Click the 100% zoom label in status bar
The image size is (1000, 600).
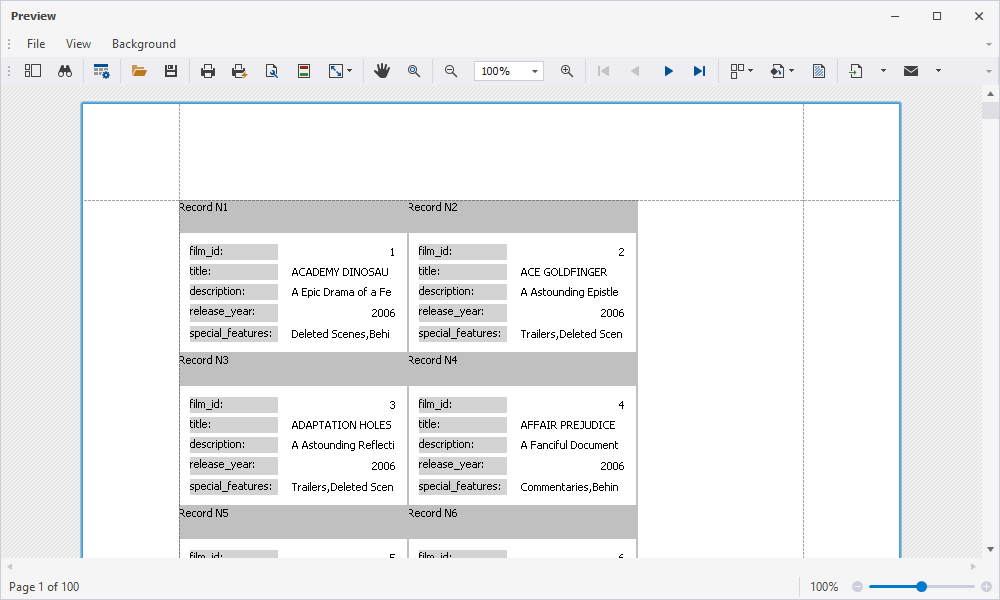click(x=824, y=587)
